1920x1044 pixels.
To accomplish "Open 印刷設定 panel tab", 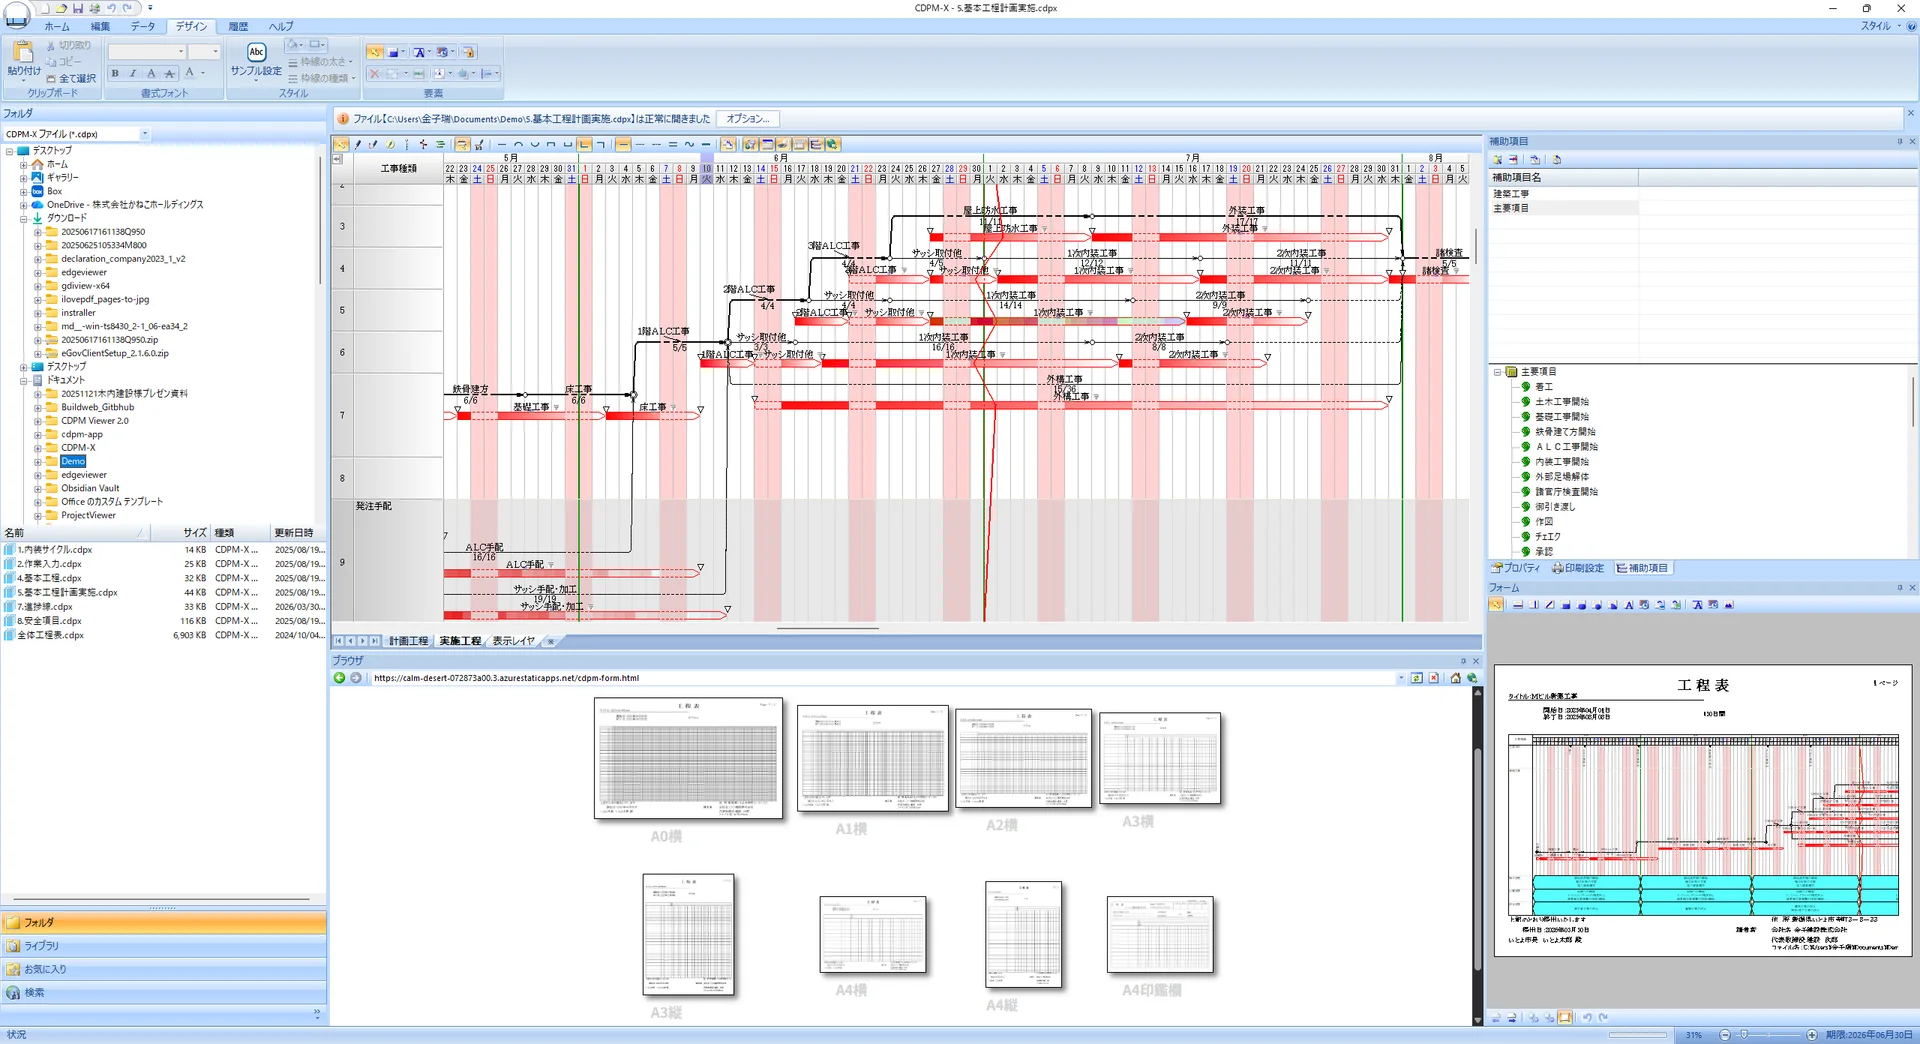I will [1578, 568].
